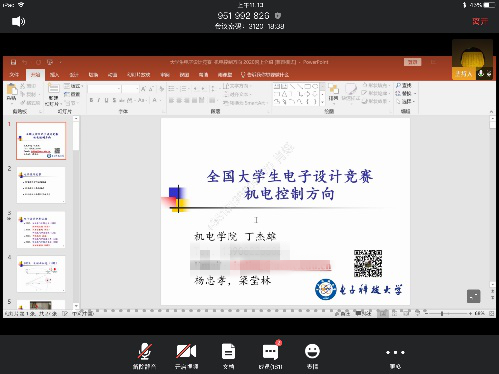
Task: Toggle Italic formatting
Action: [x=99, y=100]
